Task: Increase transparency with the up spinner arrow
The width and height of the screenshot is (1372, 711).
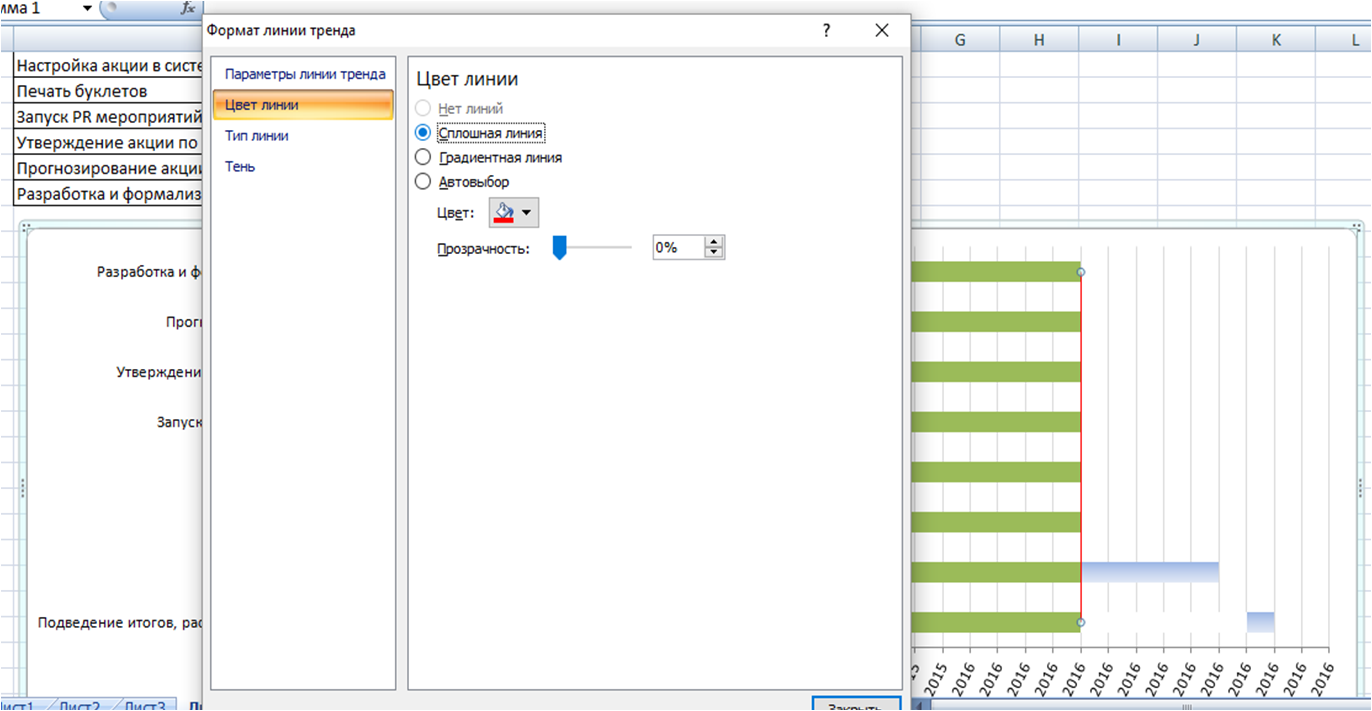Action: [x=713, y=242]
